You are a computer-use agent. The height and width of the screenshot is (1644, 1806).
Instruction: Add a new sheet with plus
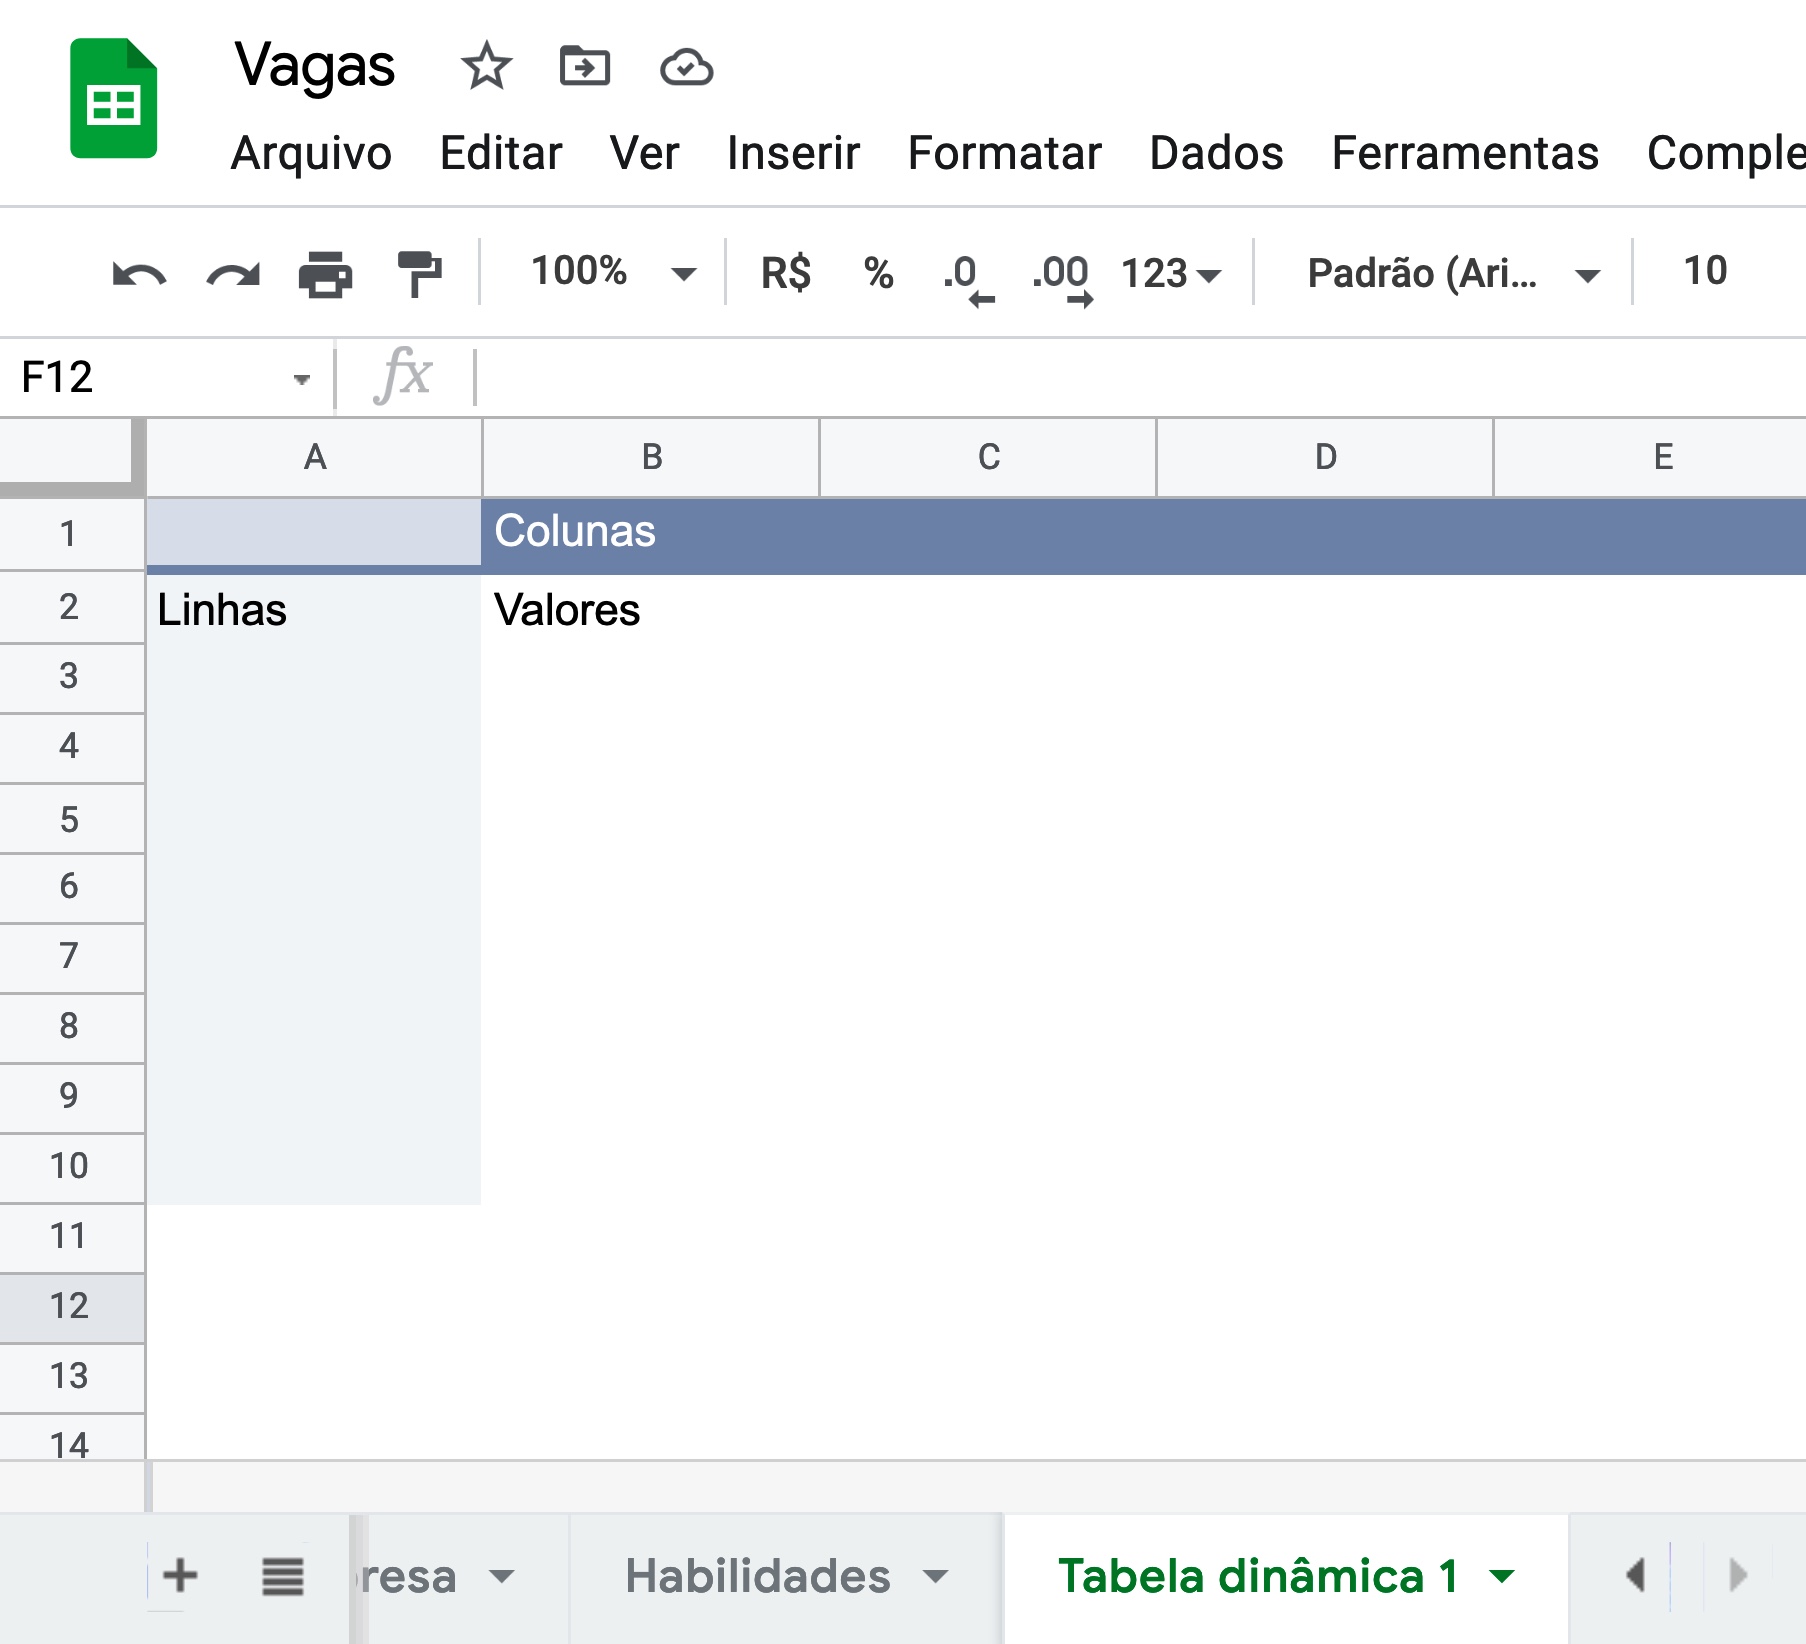pyautogui.click(x=180, y=1575)
